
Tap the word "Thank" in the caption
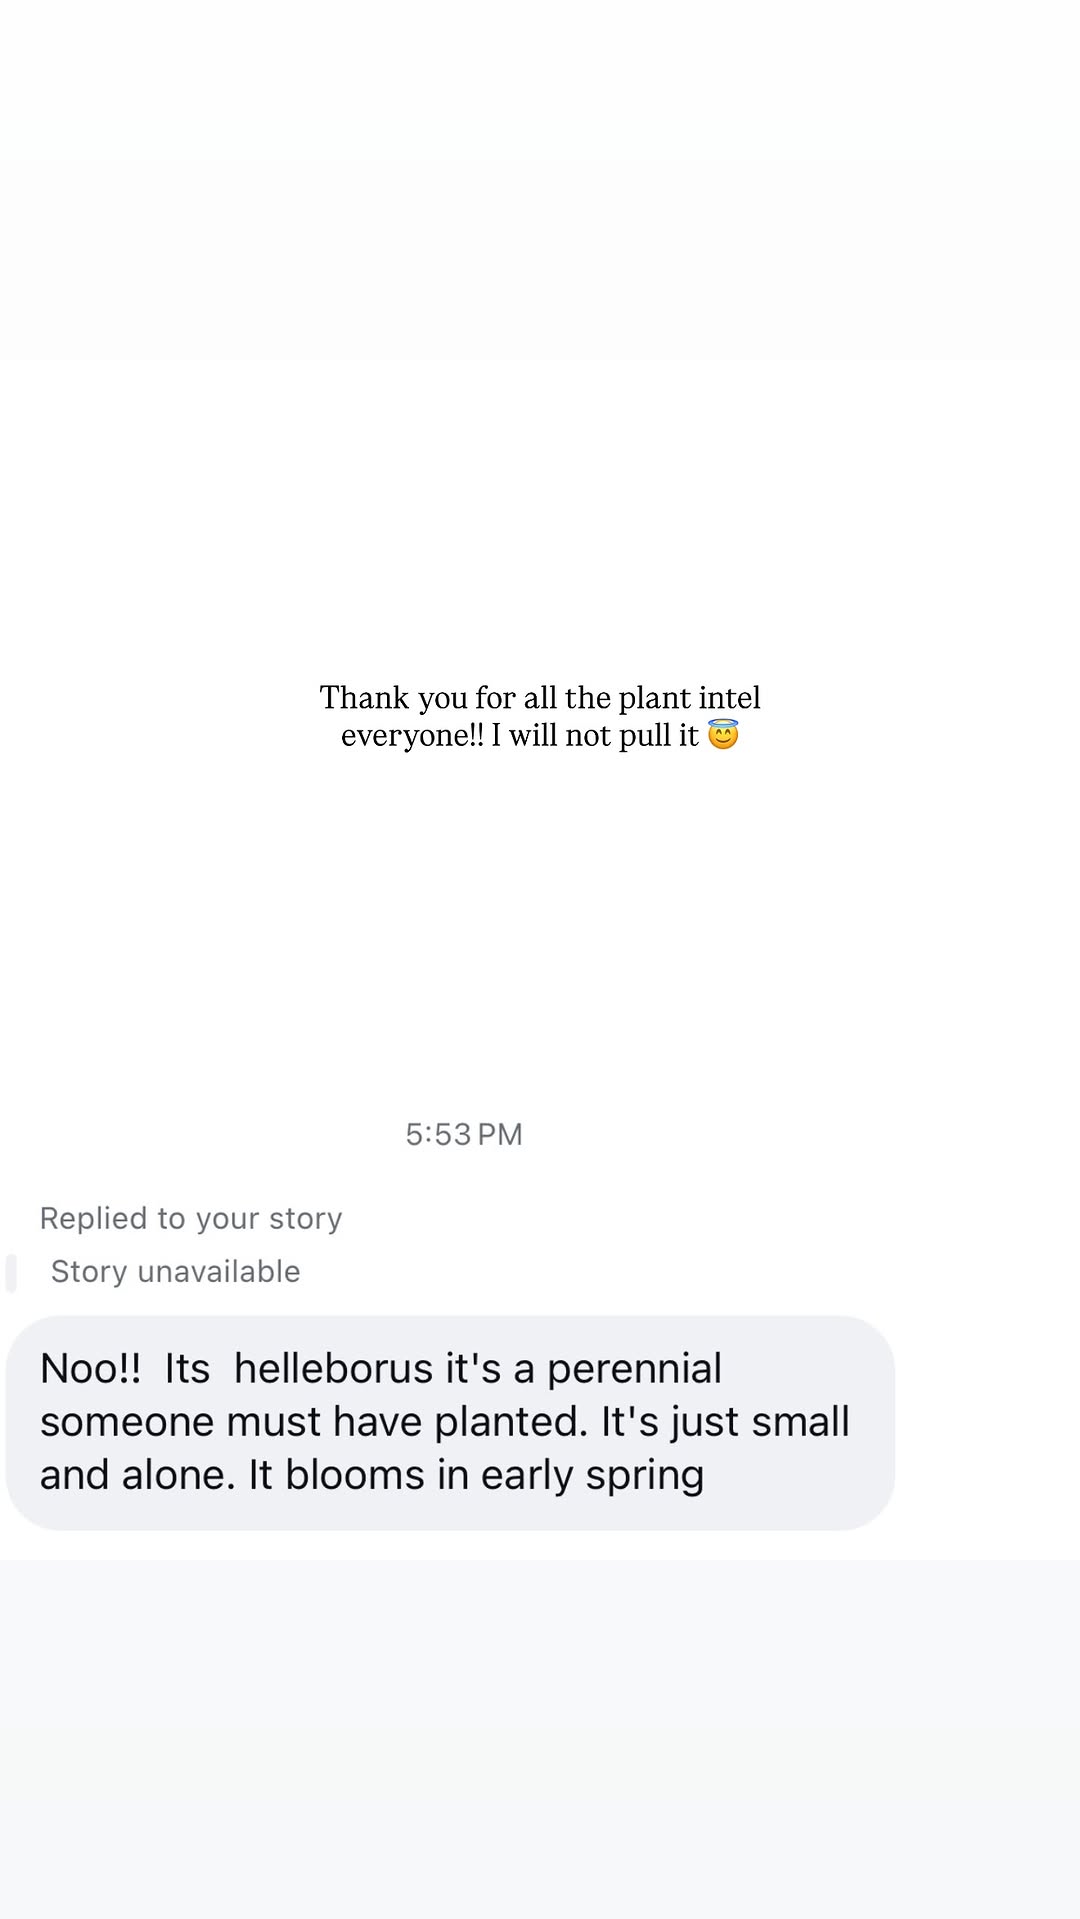tap(364, 697)
